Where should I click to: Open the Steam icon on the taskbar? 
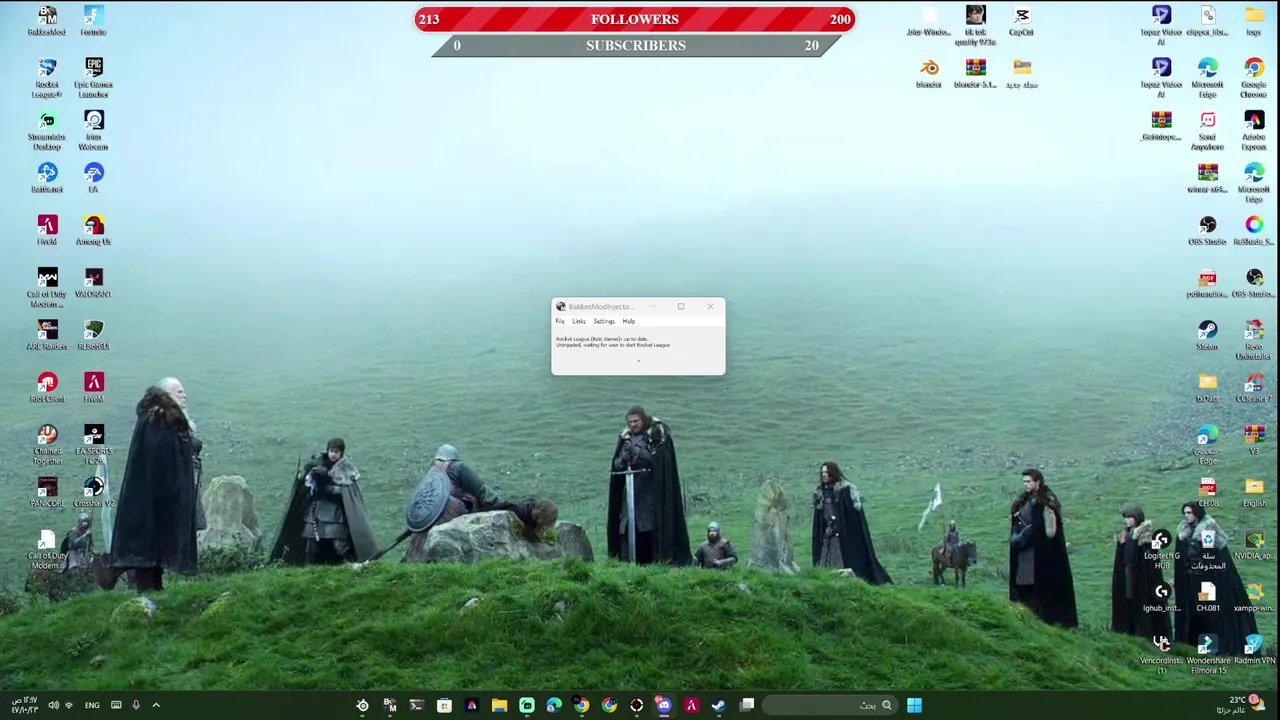coord(718,705)
